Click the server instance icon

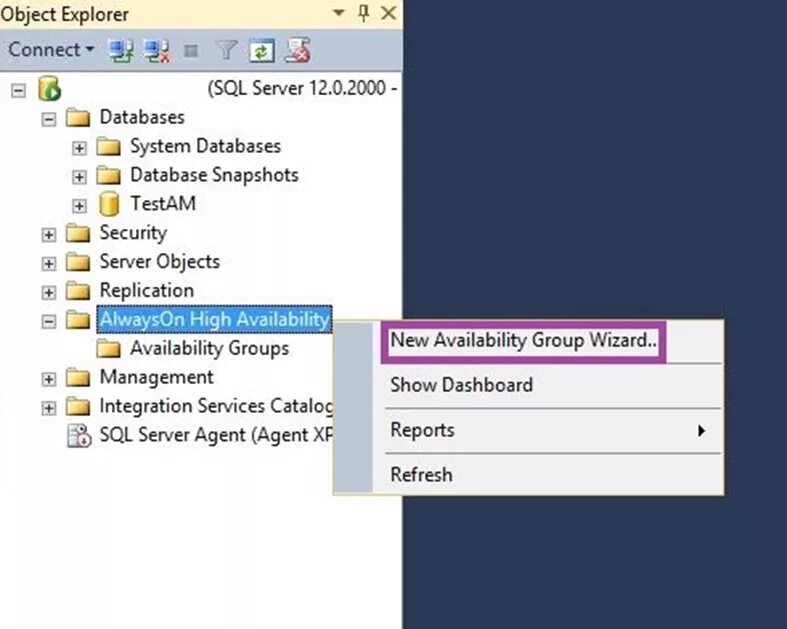[x=50, y=89]
